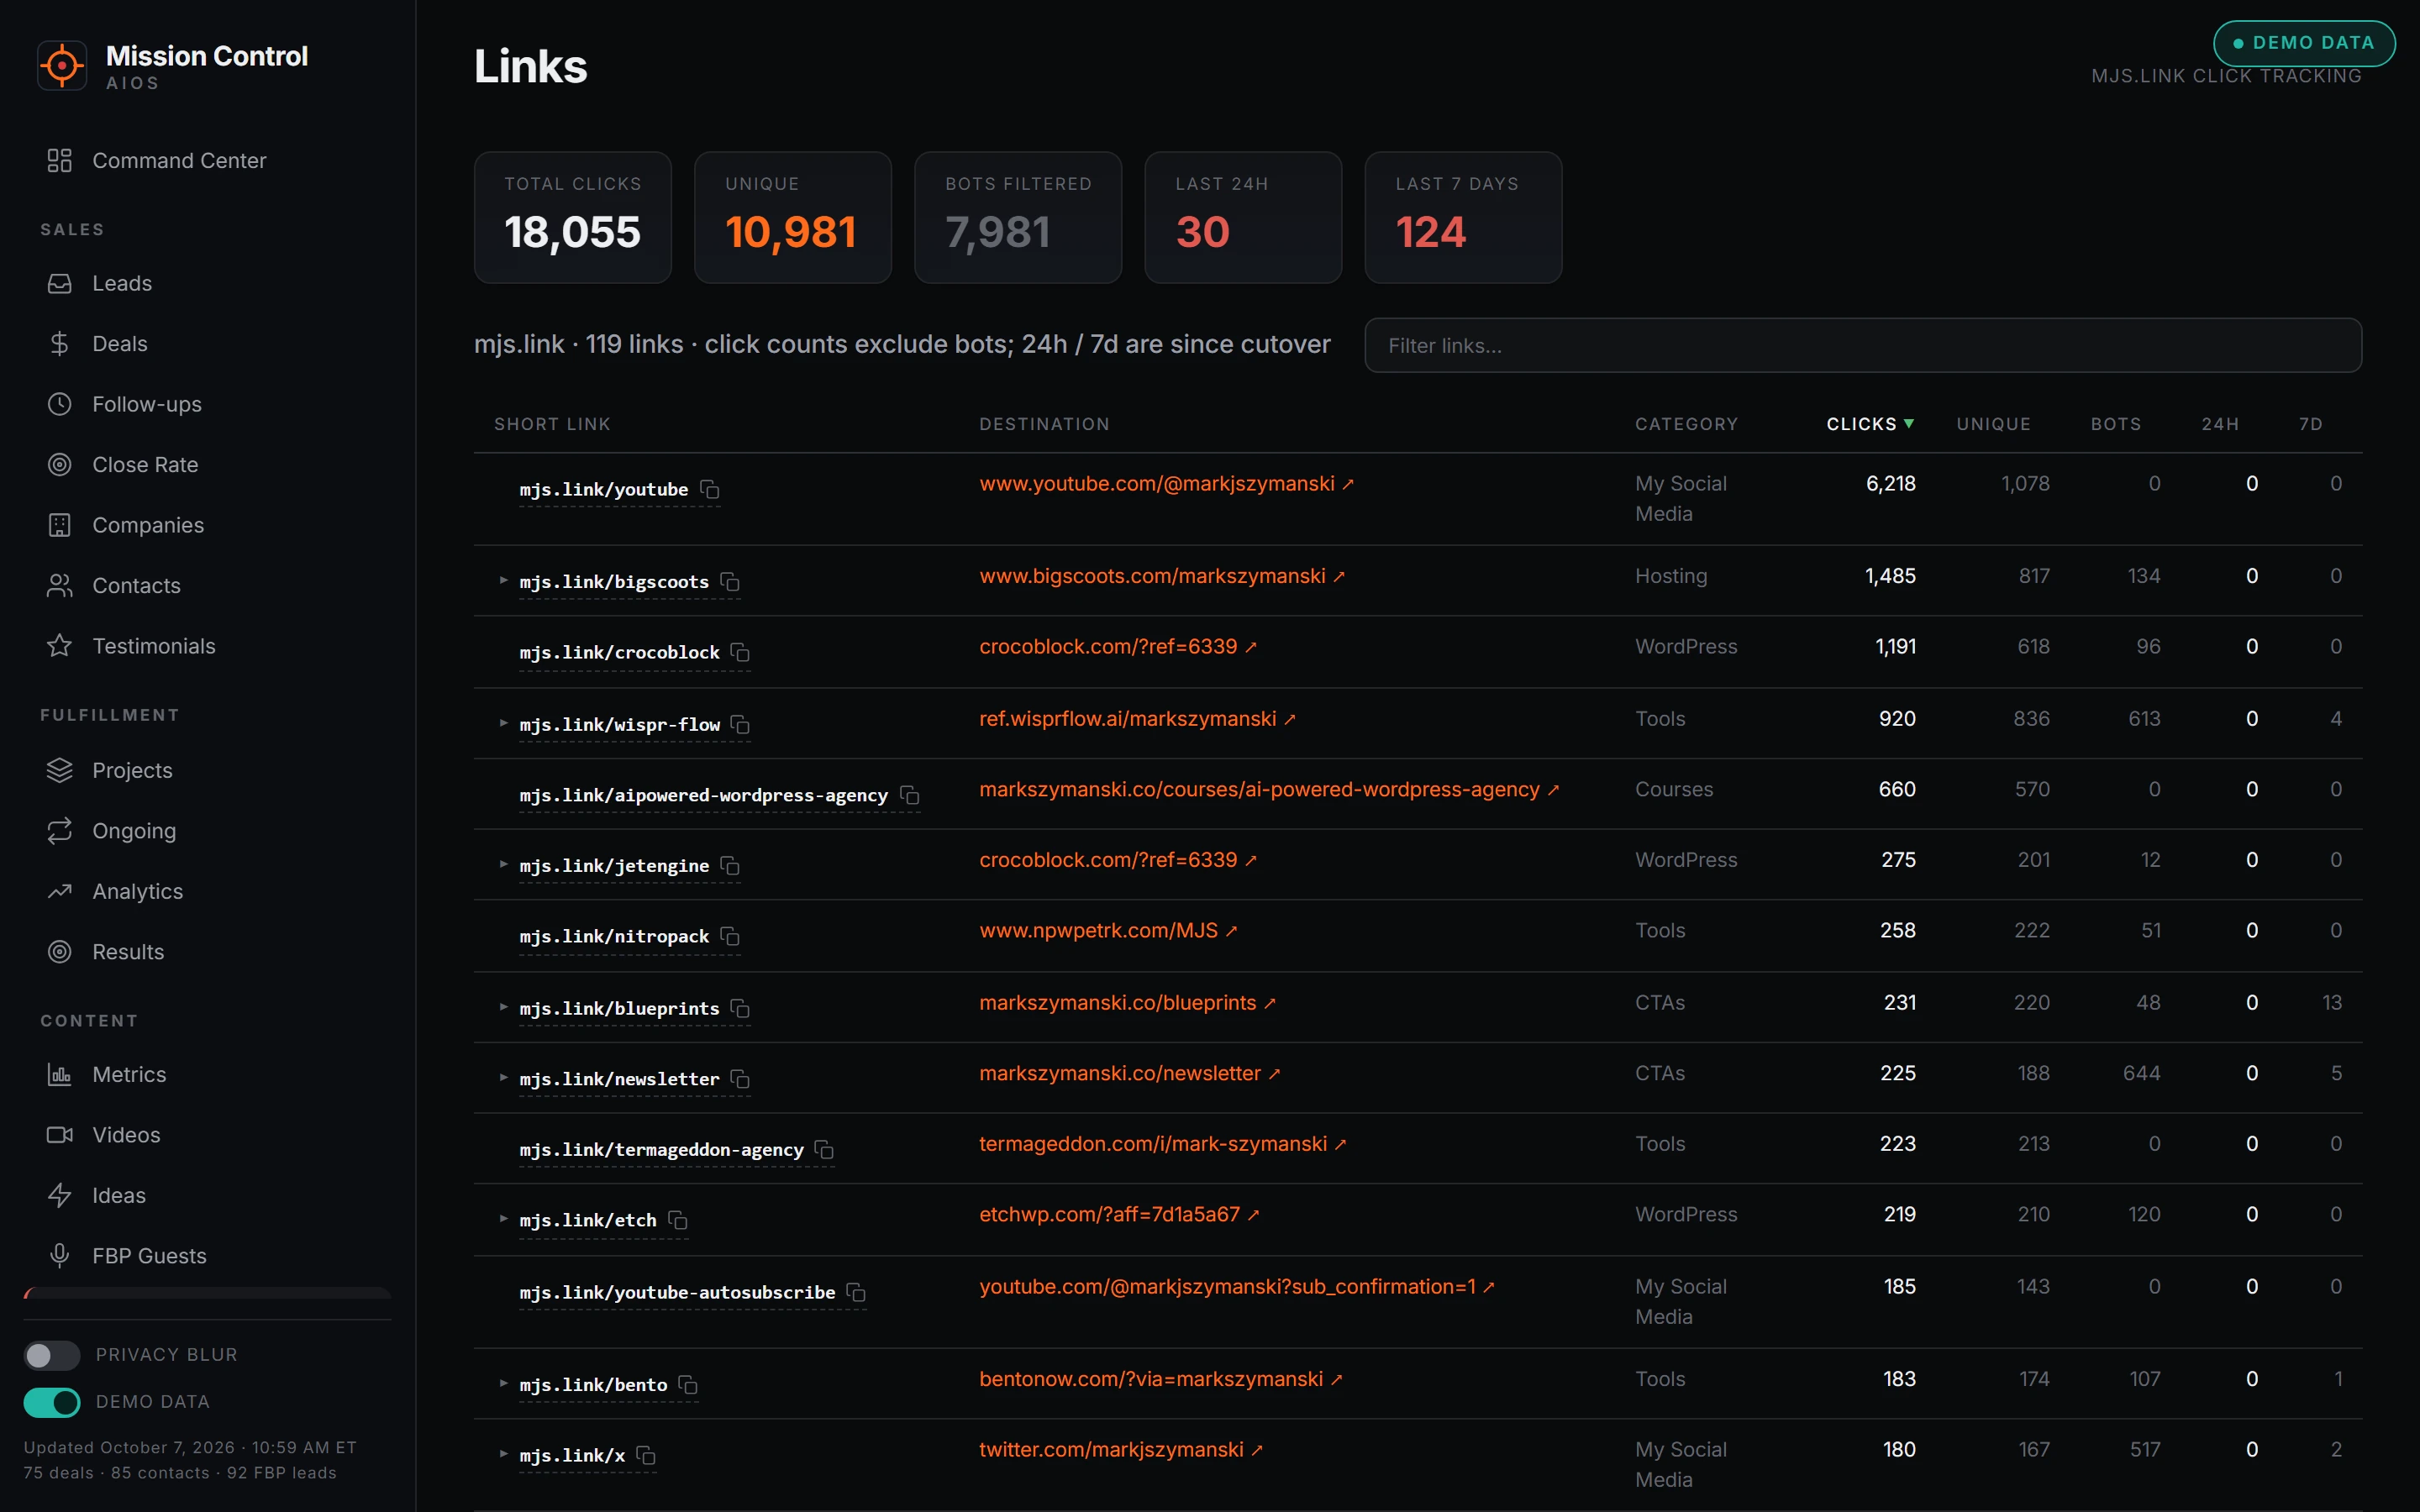
Task: Copy the mjs.link/jetengine short link
Action: (731, 866)
